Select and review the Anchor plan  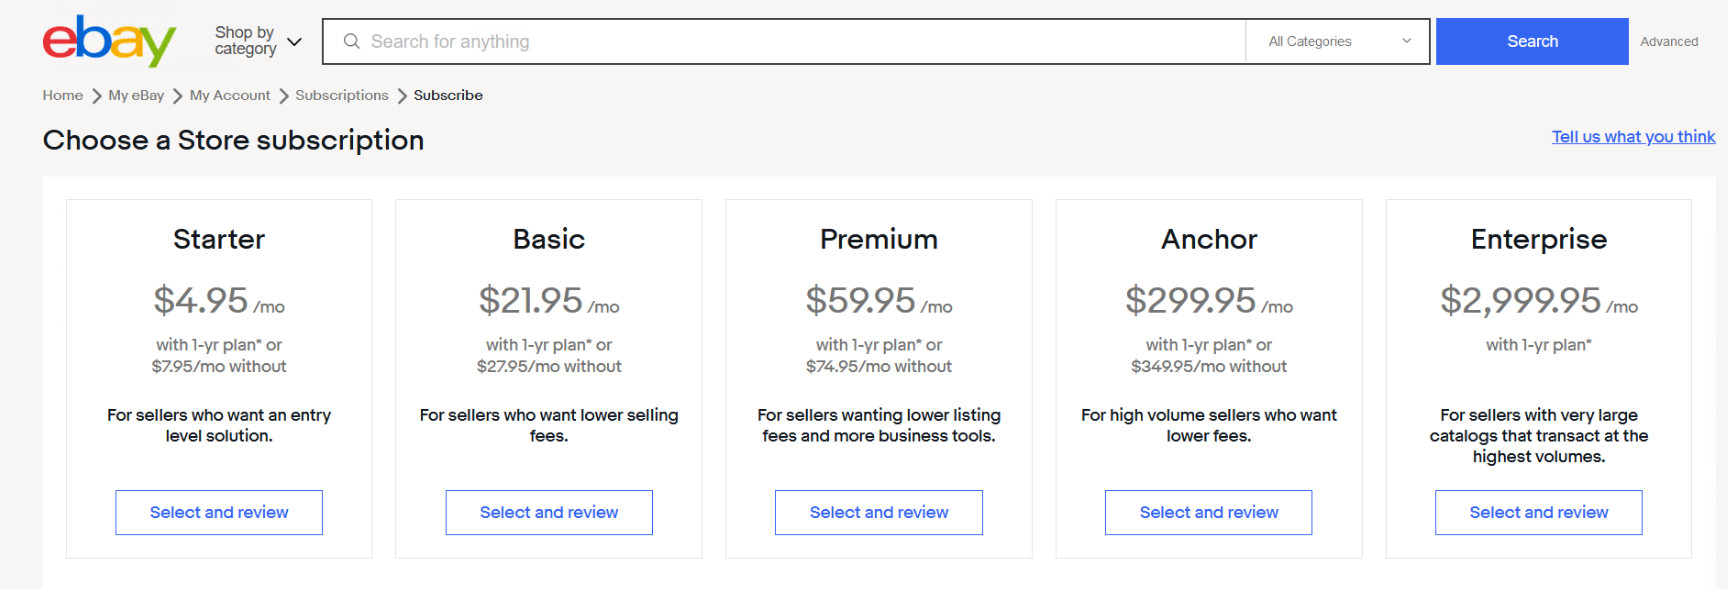coord(1208,512)
